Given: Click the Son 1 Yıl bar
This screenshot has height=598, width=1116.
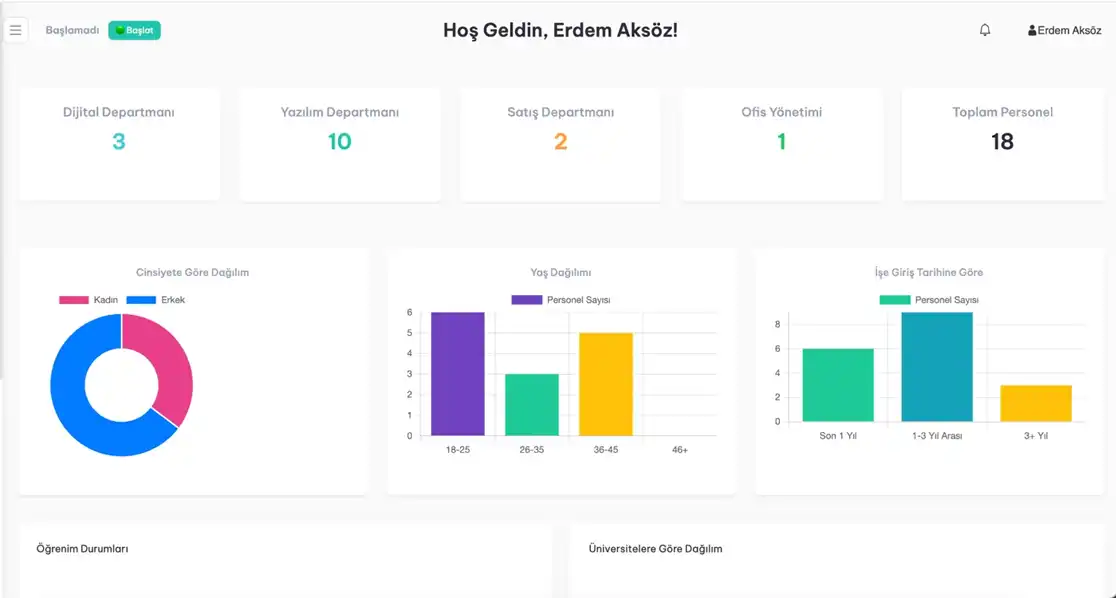Looking at the screenshot, I should [838, 385].
